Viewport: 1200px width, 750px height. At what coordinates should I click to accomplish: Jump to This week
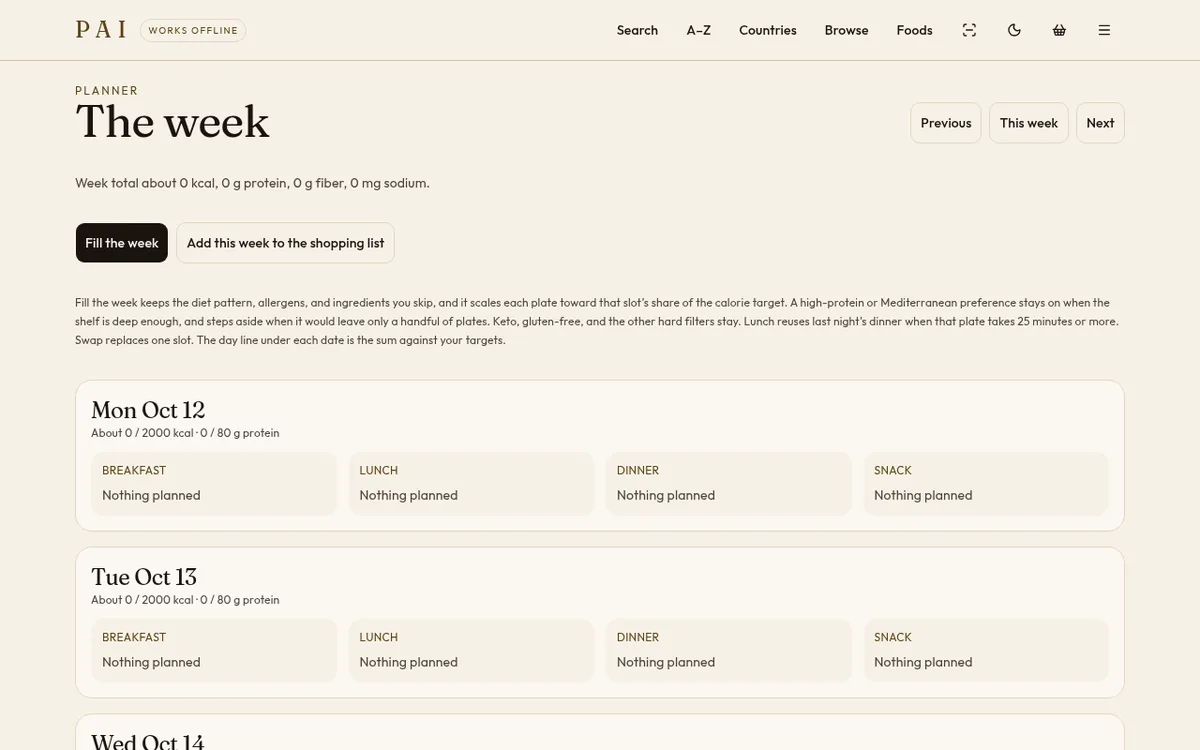click(x=1029, y=123)
